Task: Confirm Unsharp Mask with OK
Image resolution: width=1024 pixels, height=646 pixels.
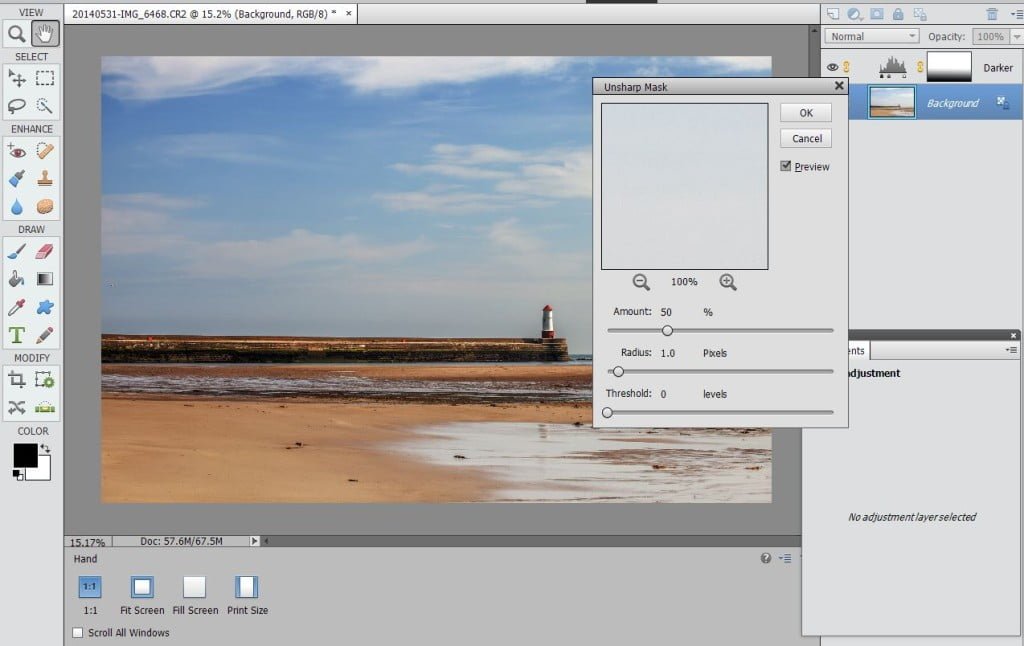Action: click(x=806, y=113)
